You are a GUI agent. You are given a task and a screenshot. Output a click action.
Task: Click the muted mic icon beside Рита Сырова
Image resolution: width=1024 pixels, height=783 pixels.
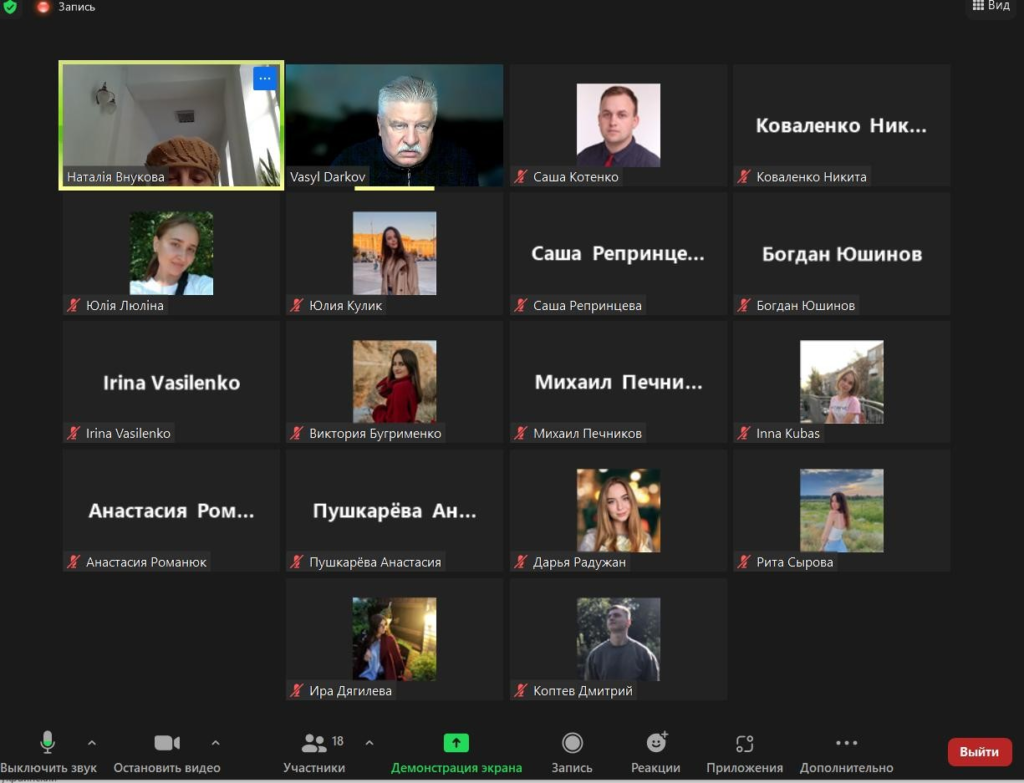coord(744,562)
